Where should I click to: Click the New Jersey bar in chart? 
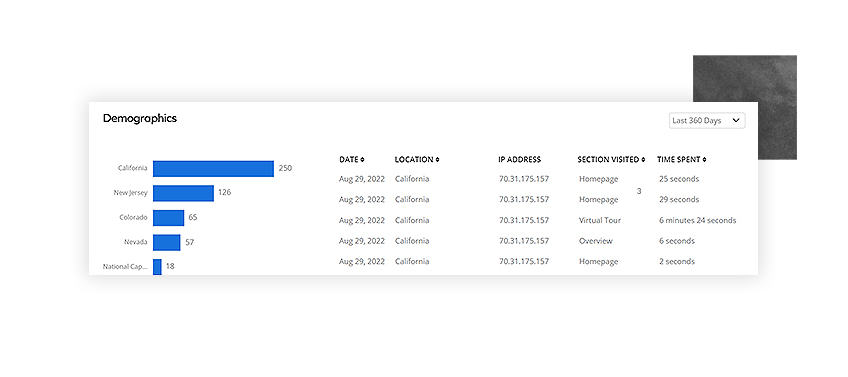183,193
